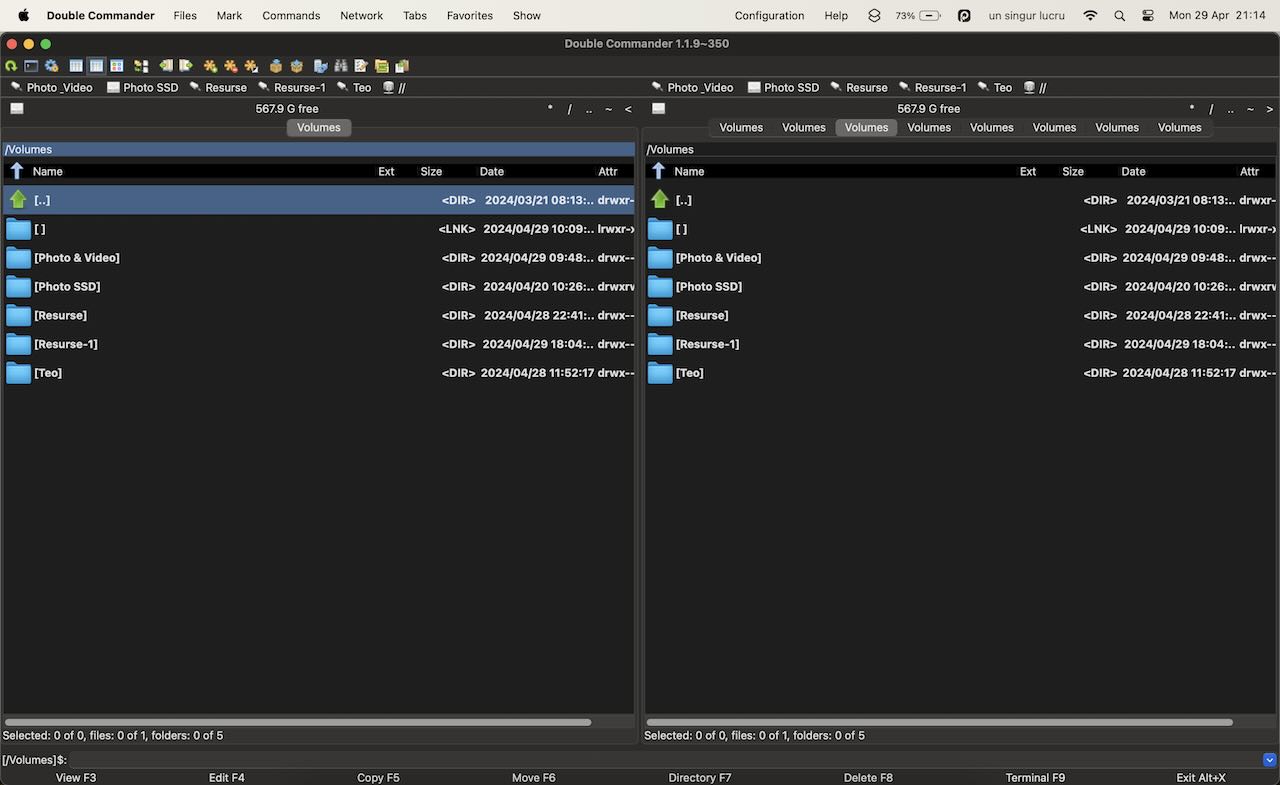1280x785 pixels.
Task: Open the Commands menu
Action: coord(291,16)
